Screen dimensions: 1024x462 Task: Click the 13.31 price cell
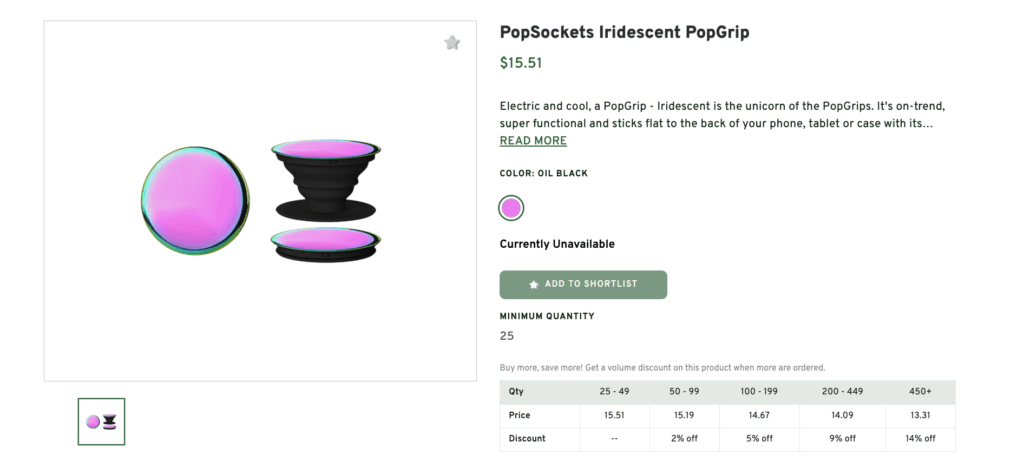point(920,415)
